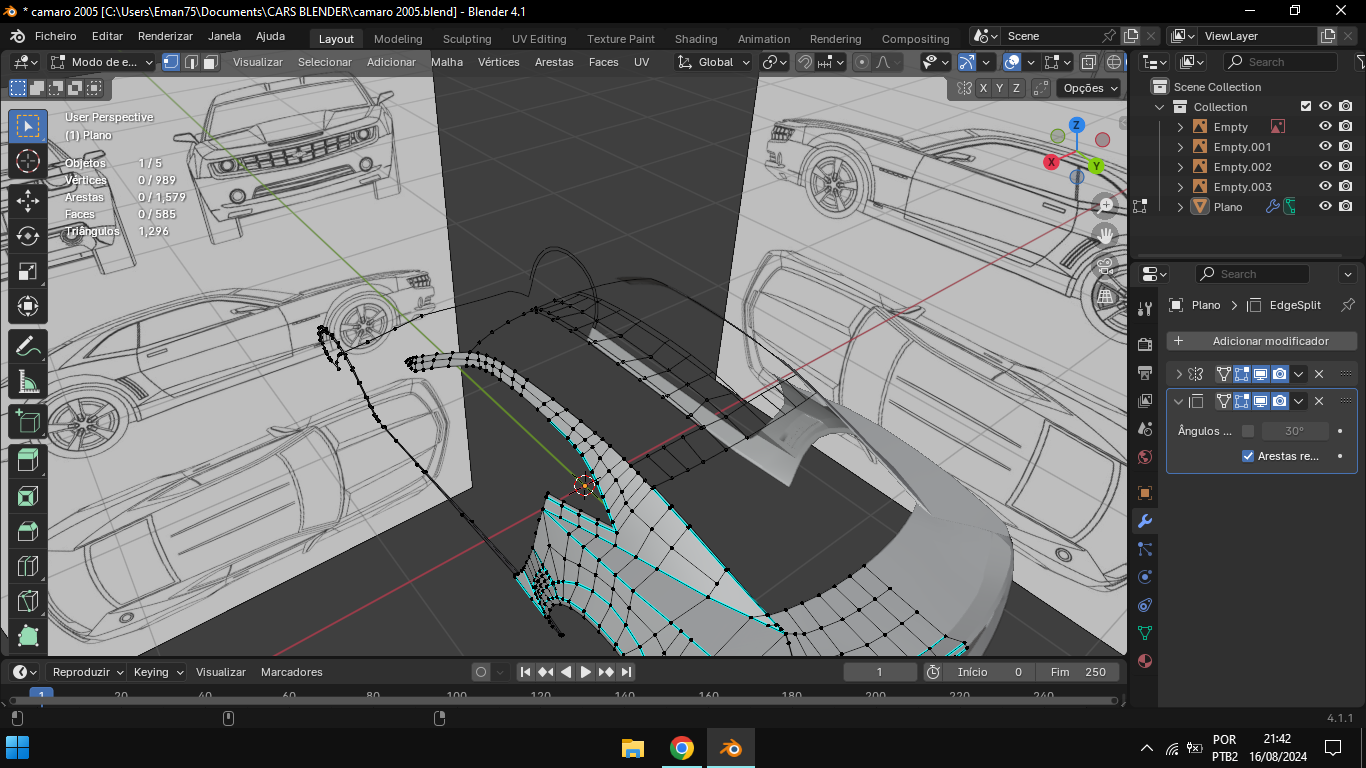Select the Measure tool
Screen dimensions: 1366x768
tap(28, 382)
